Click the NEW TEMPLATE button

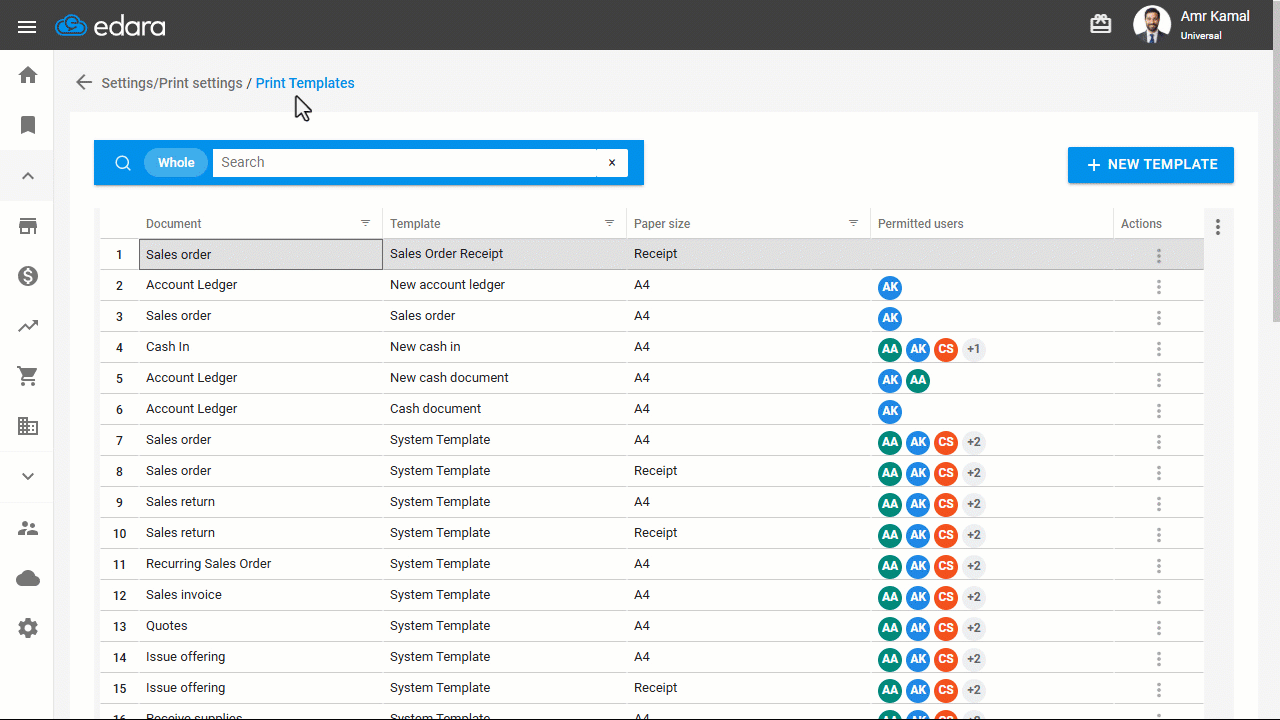[1151, 165]
